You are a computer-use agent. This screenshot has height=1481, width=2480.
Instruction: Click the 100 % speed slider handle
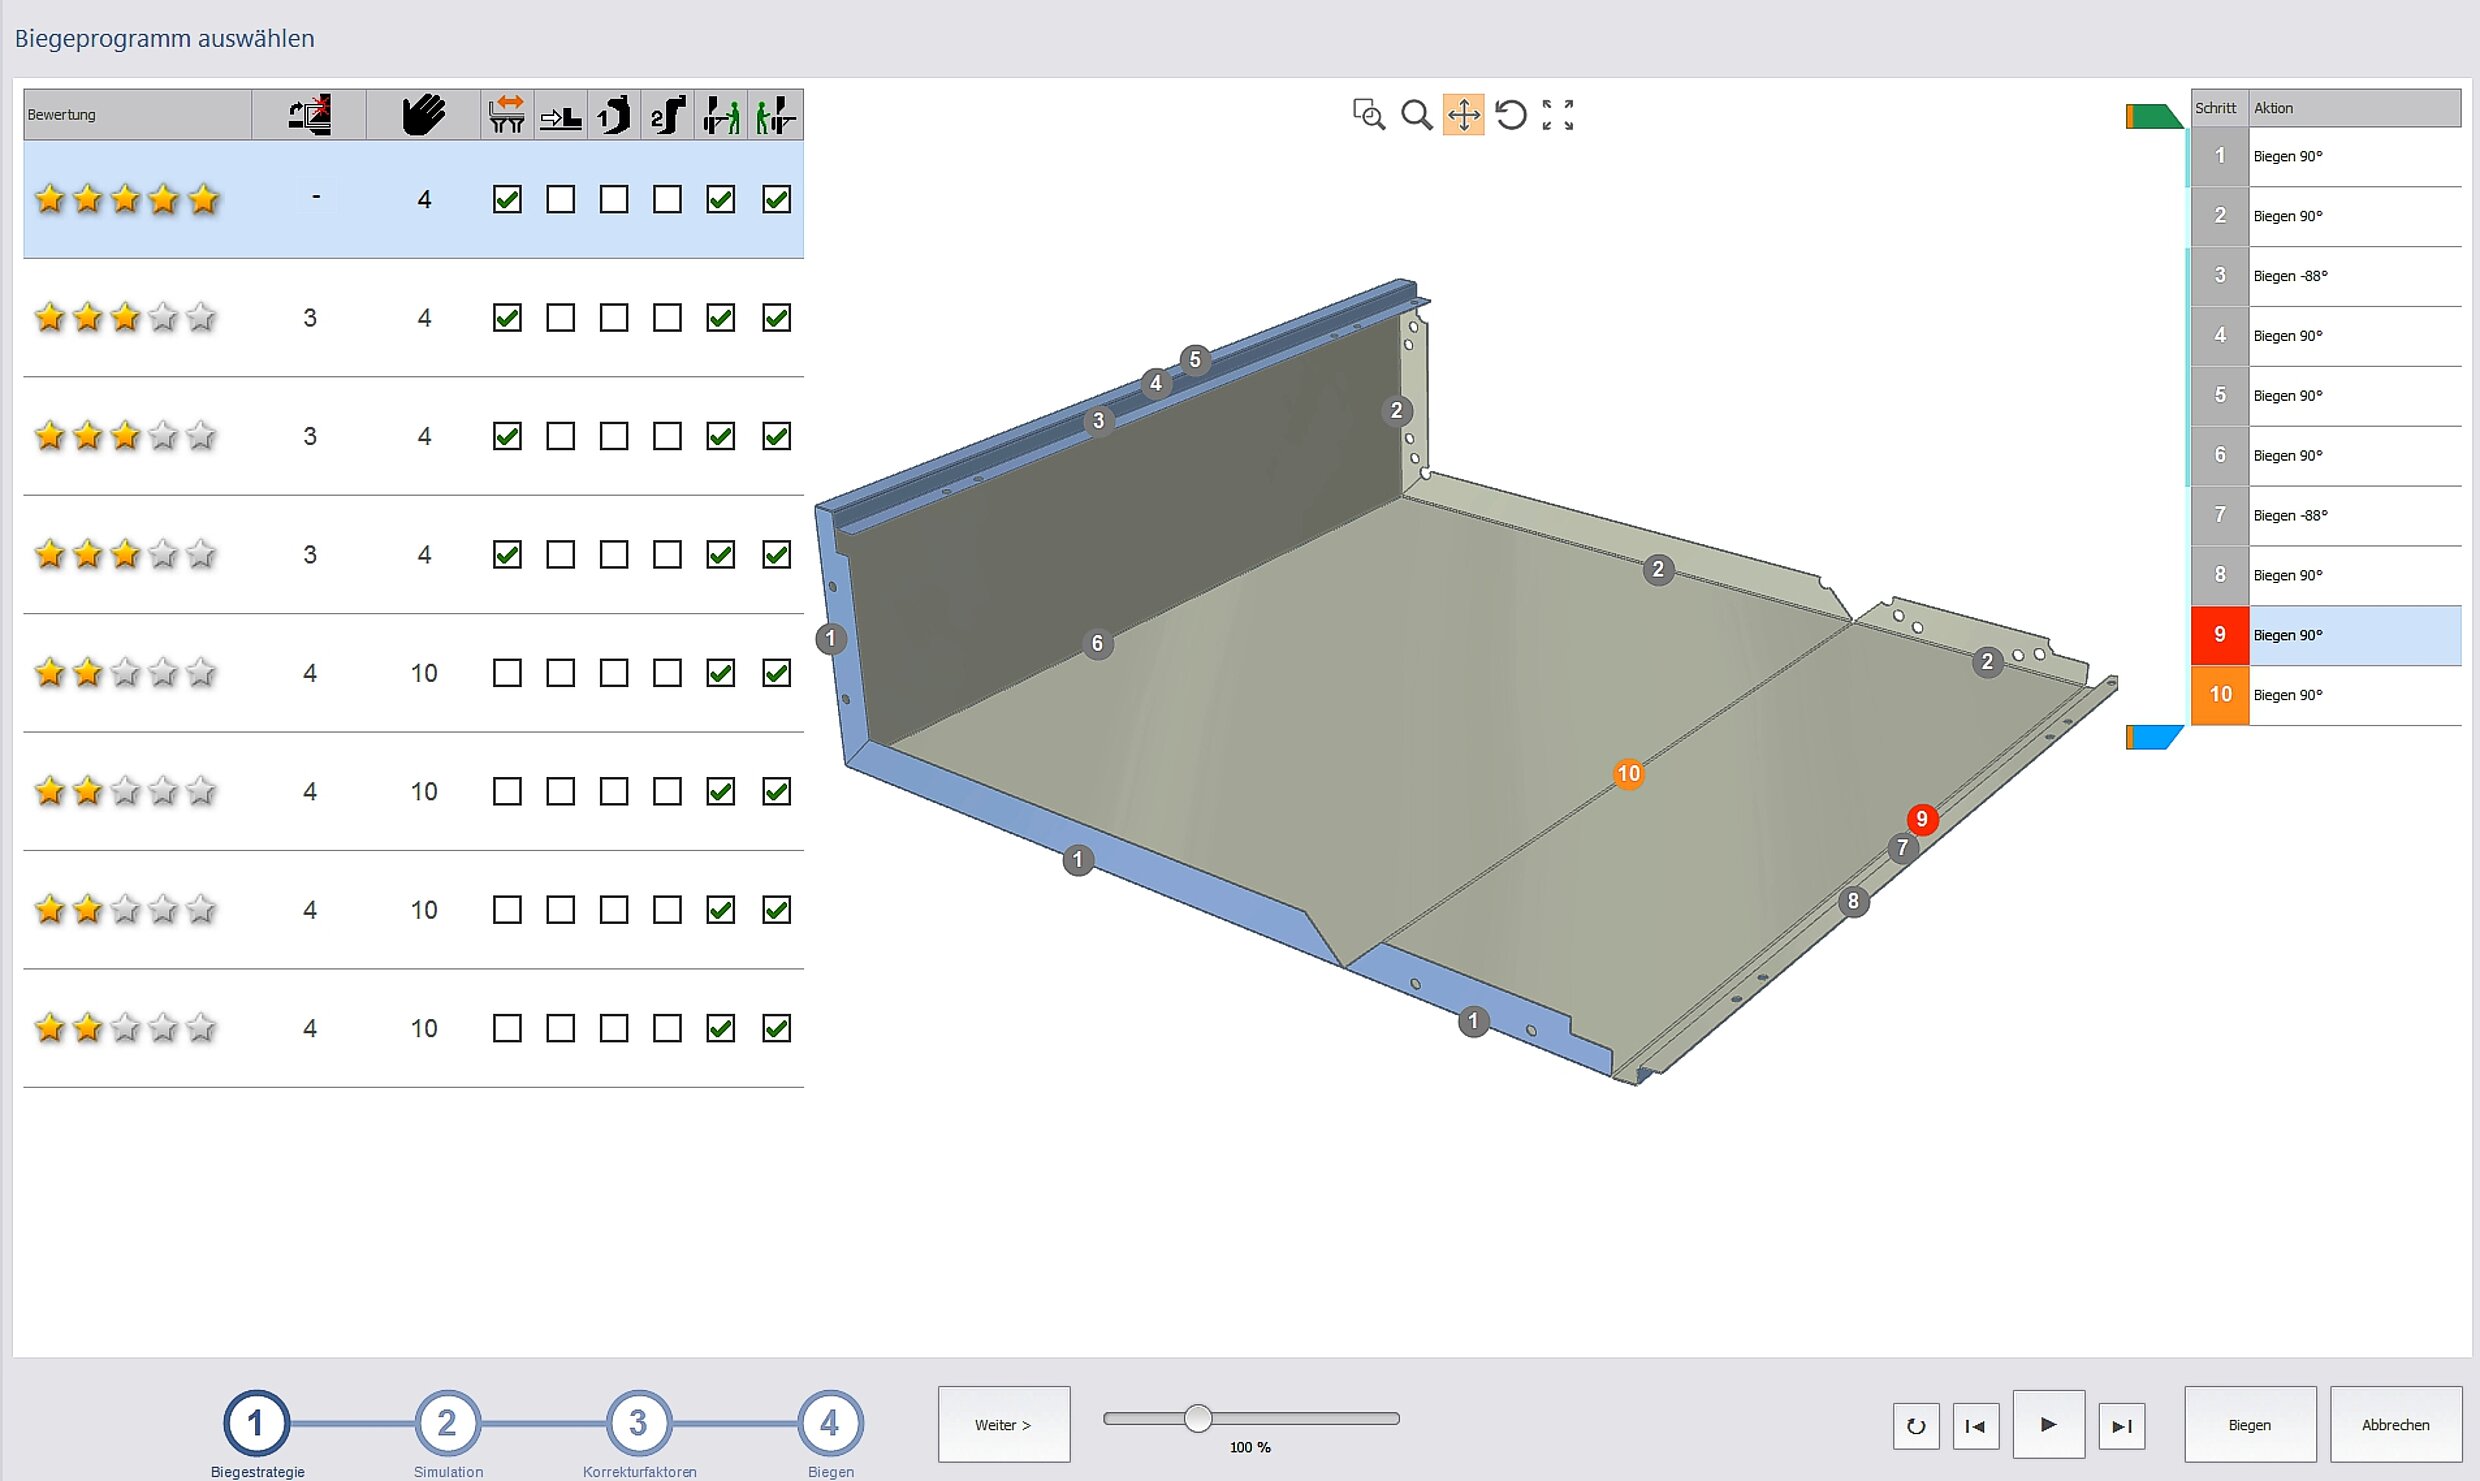[1197, 1418]
